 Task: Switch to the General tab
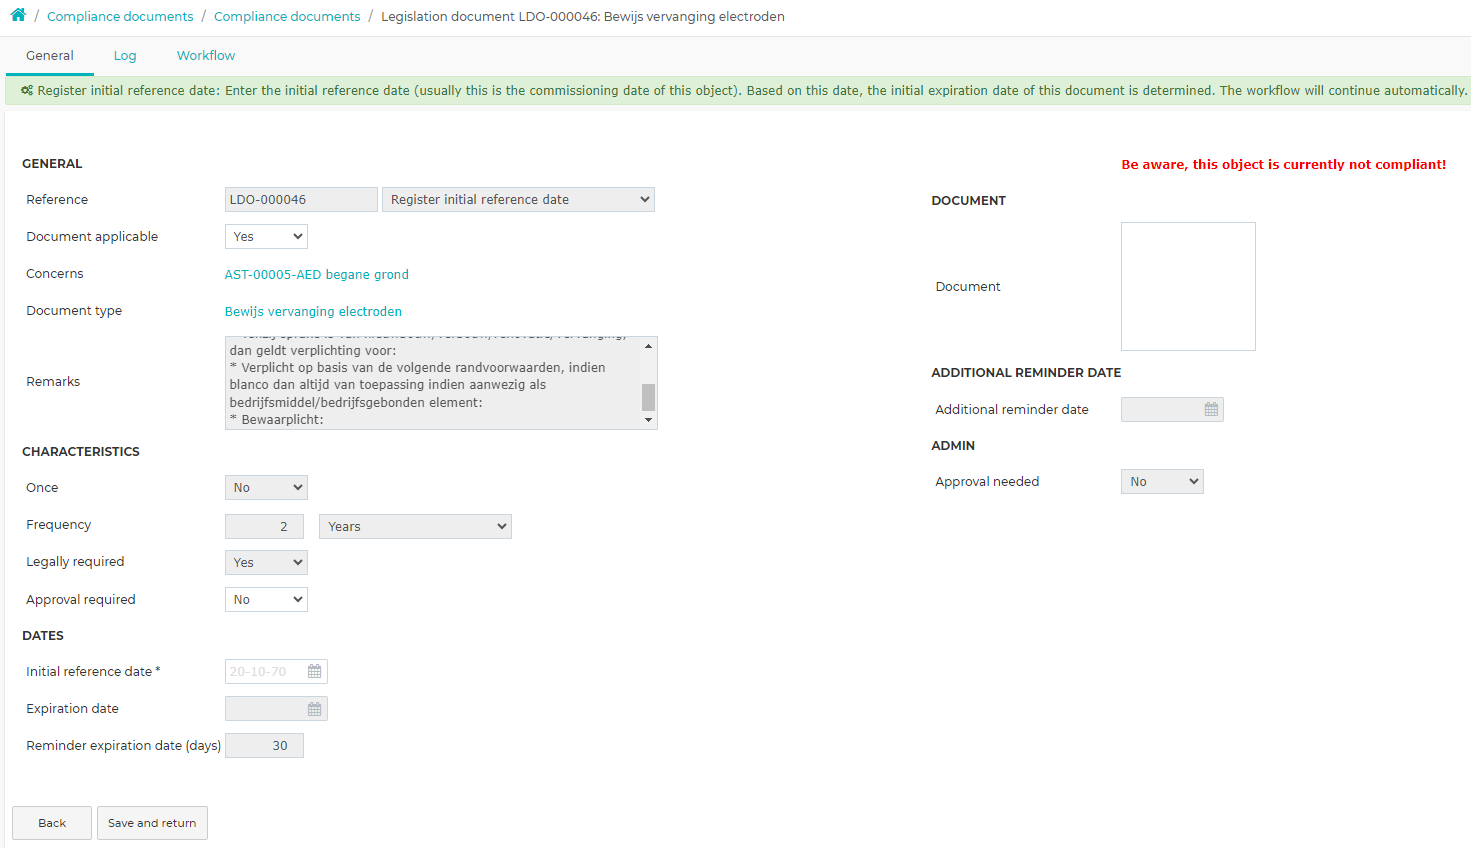click(x=50, y=56)
